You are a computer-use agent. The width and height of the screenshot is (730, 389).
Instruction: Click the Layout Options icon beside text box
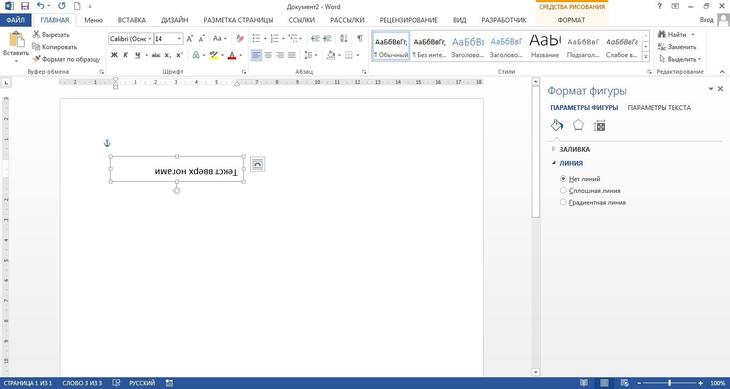257,164
